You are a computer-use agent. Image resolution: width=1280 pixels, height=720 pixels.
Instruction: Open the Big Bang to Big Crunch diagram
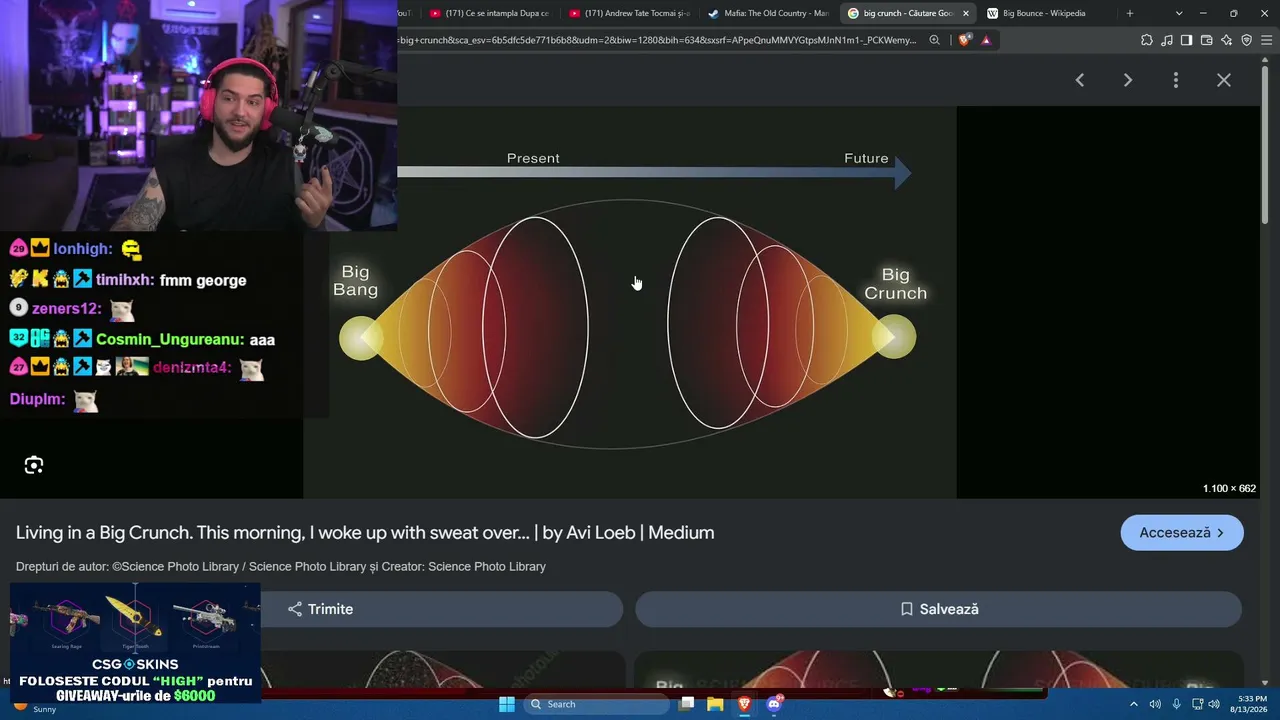pyautogui.click(x=630, y=302)
